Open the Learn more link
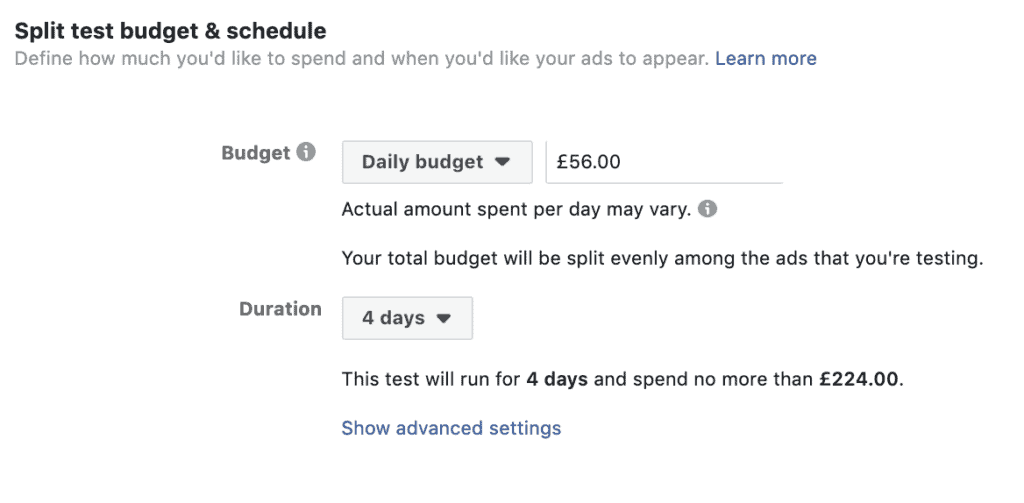 [765, 59]
